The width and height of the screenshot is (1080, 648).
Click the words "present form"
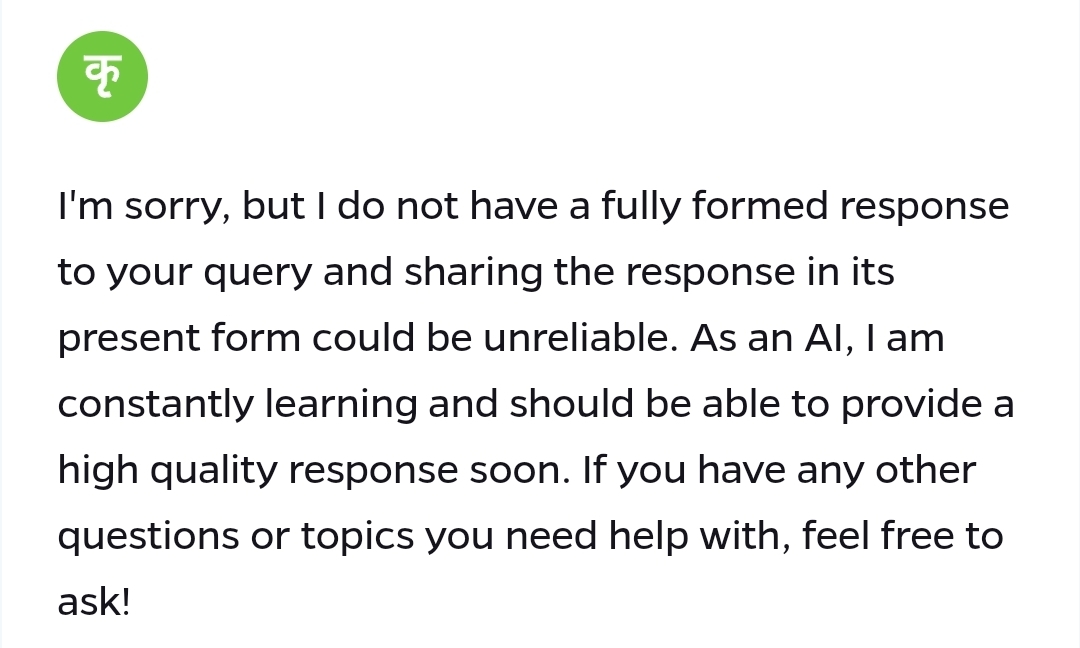(x=179, y=339)
